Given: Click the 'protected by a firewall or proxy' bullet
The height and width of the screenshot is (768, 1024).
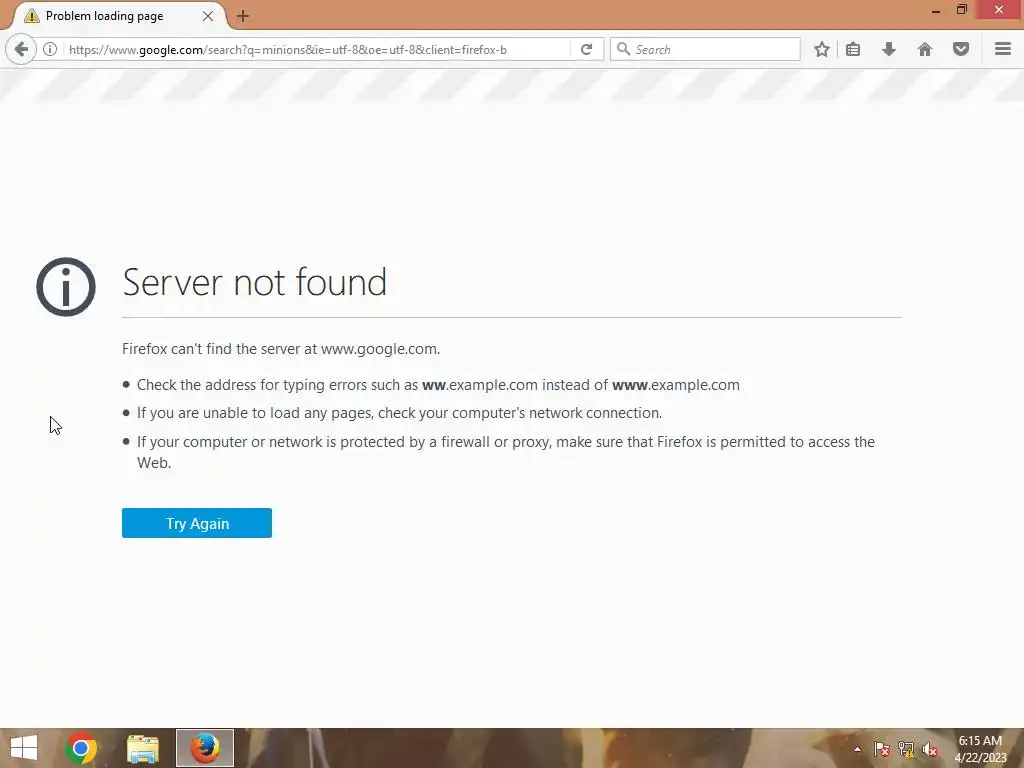Looking at the screenshot, I should click(505, 452).
